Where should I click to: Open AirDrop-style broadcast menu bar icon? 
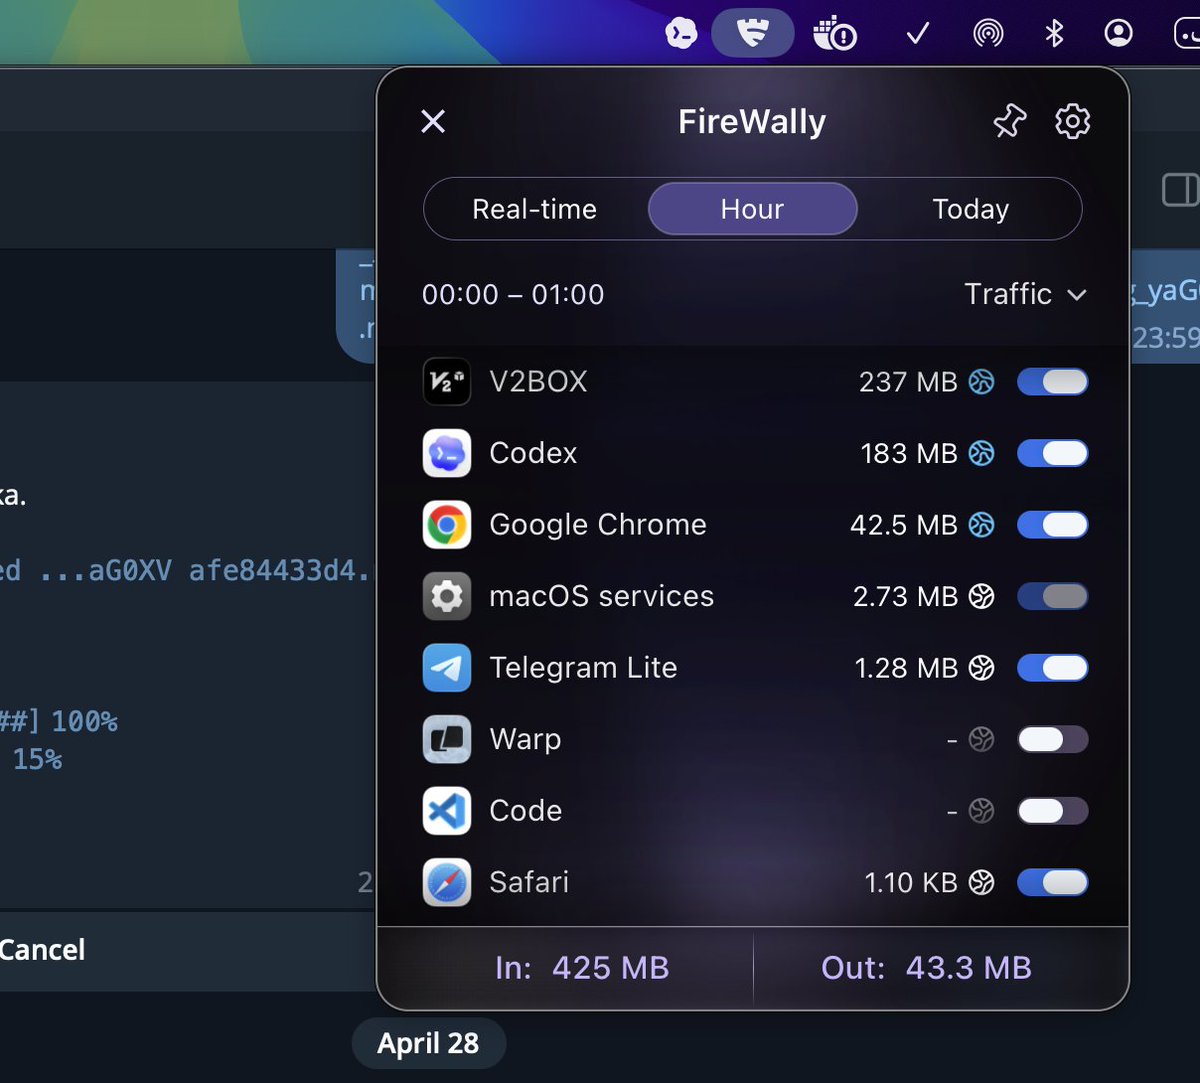tap(988, 34)
